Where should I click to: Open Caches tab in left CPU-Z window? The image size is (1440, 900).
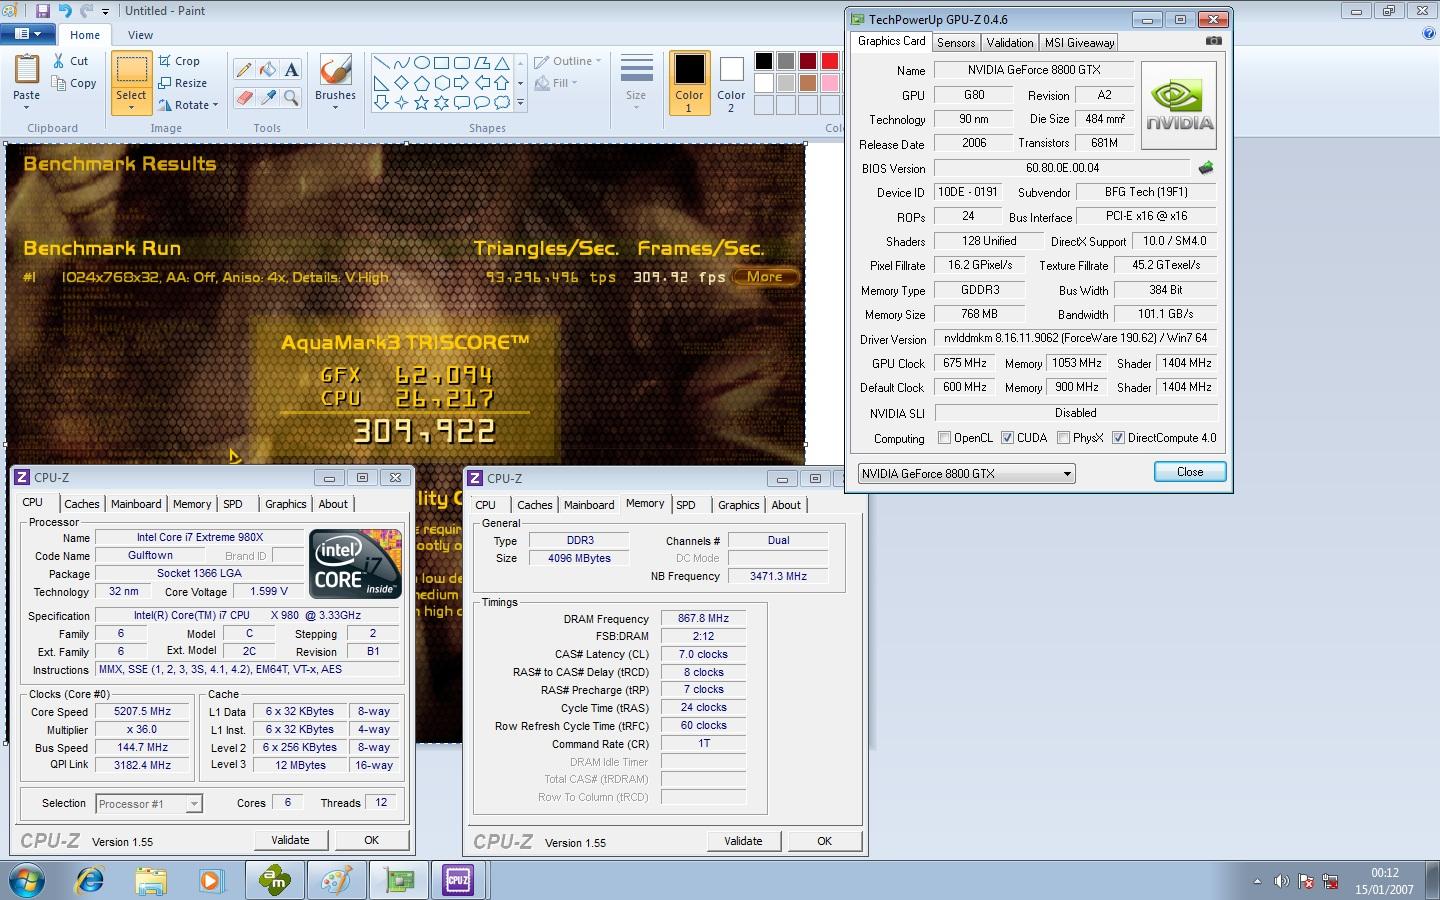click(81, 504)
